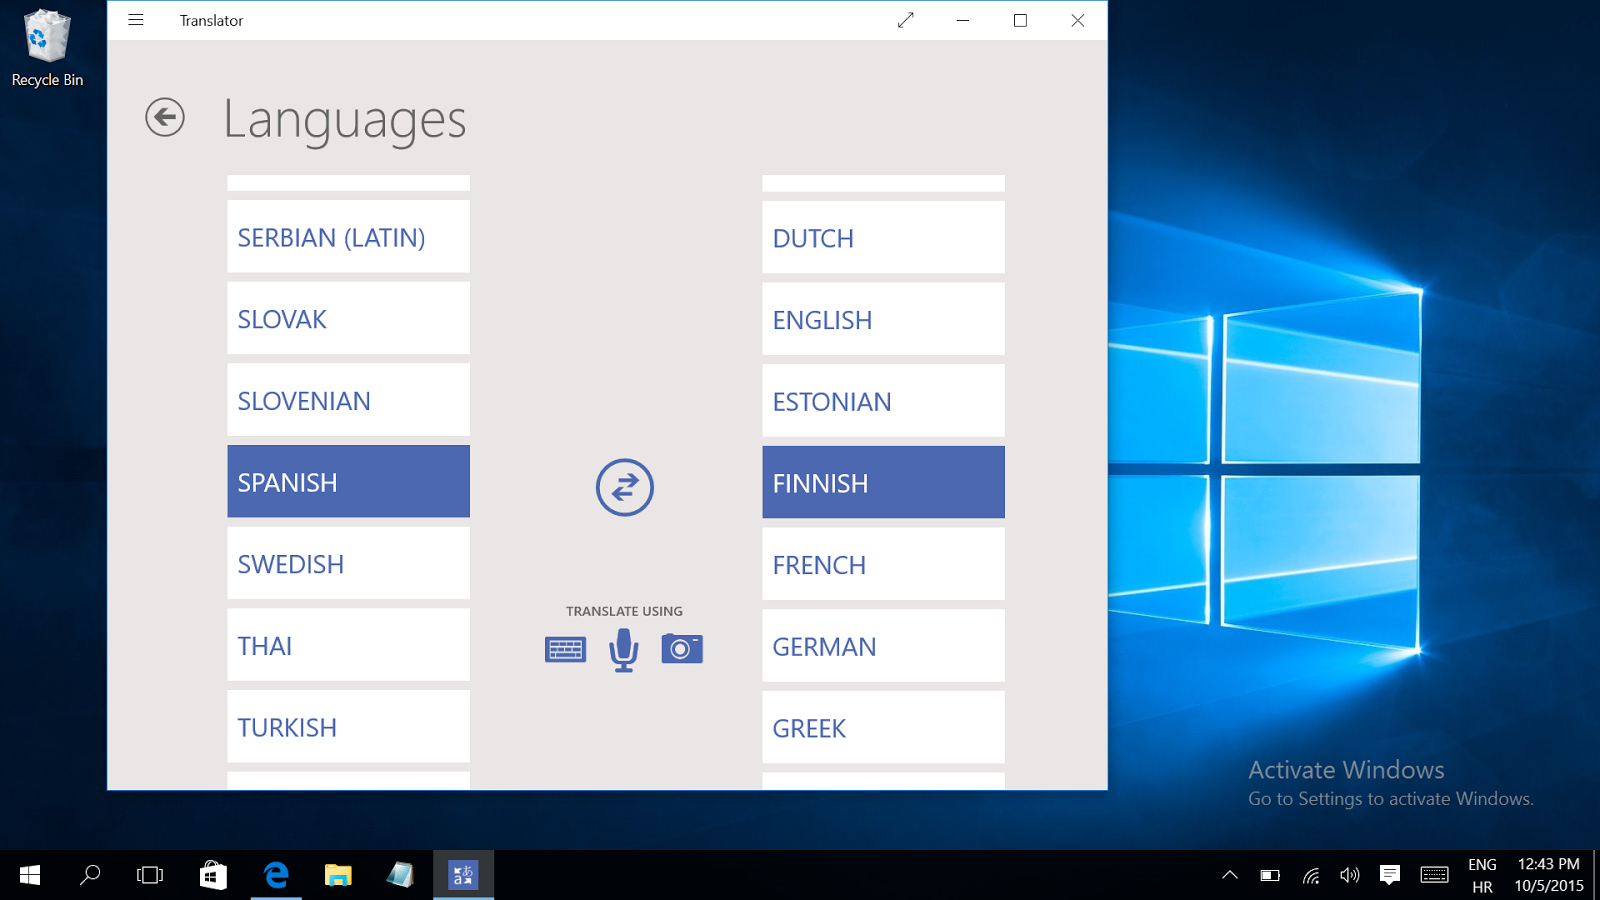The height and width of the screenshot is (900, 1600).
Task: Select French as target language
Action: click(883, 565)
